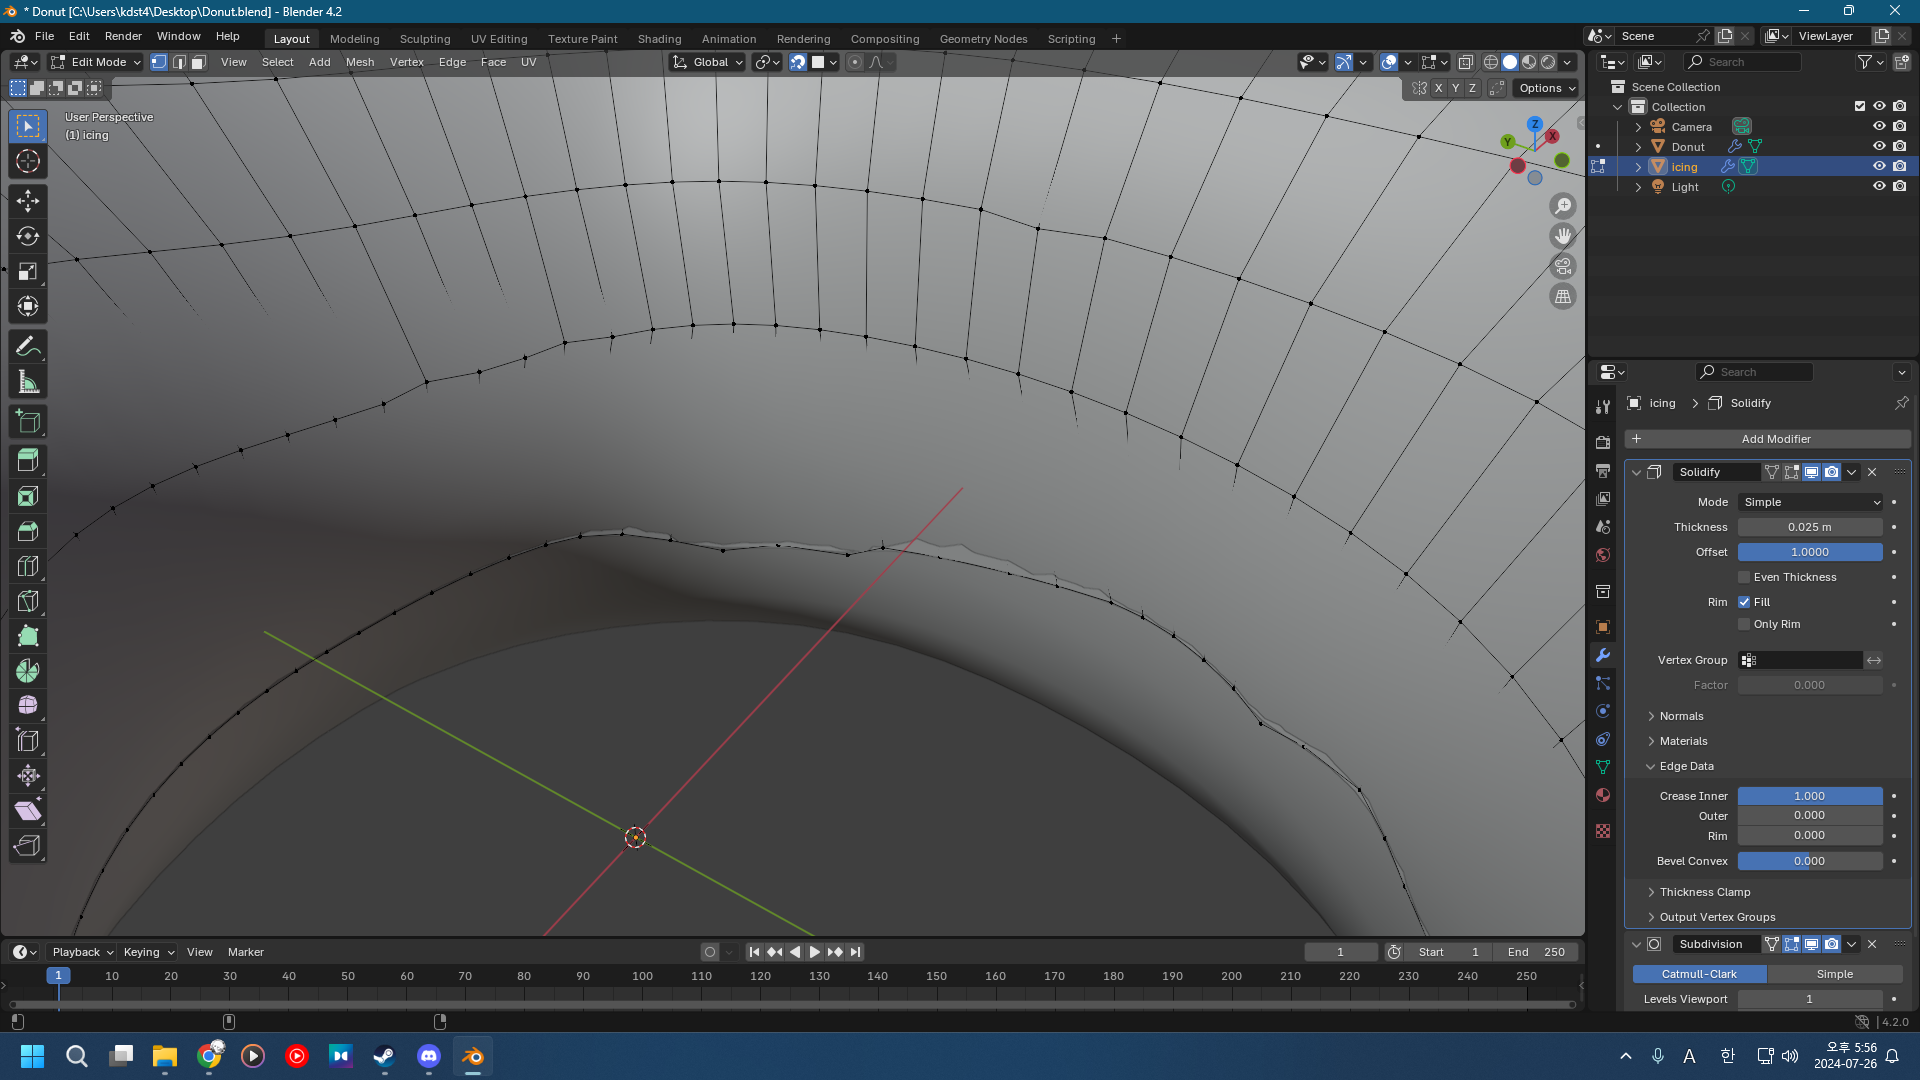Select the Shrink/Fatten tool

pos(28,776)
